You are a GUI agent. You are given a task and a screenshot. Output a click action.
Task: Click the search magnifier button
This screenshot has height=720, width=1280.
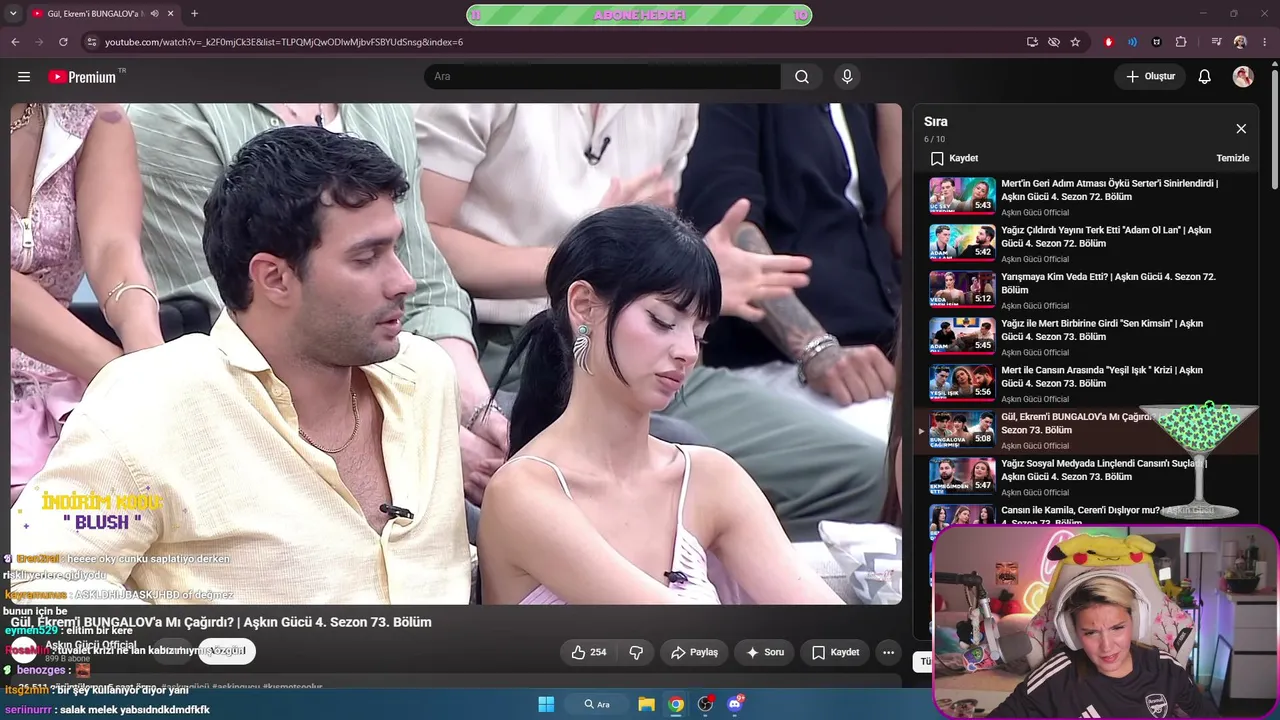pos(802,77)
